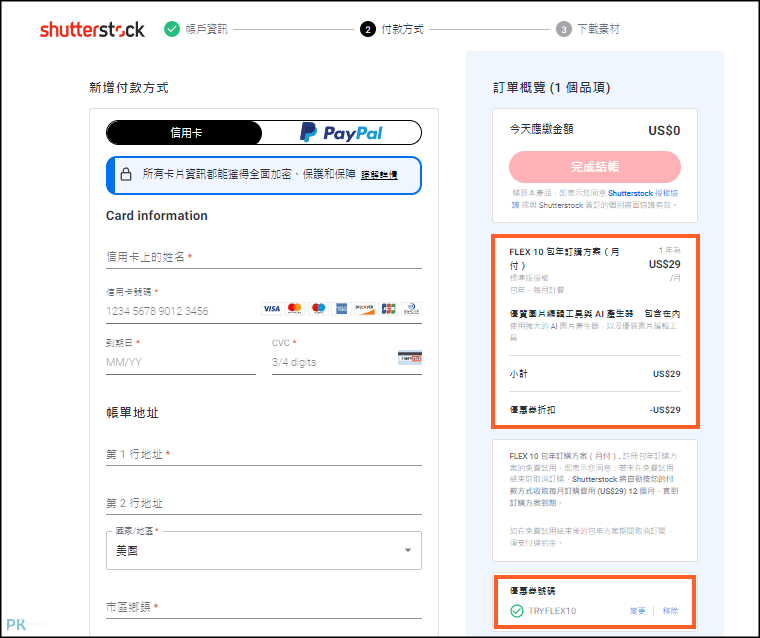Click the '包含在內' text
This screenshot has width=760, height=638.
point(662,314)
